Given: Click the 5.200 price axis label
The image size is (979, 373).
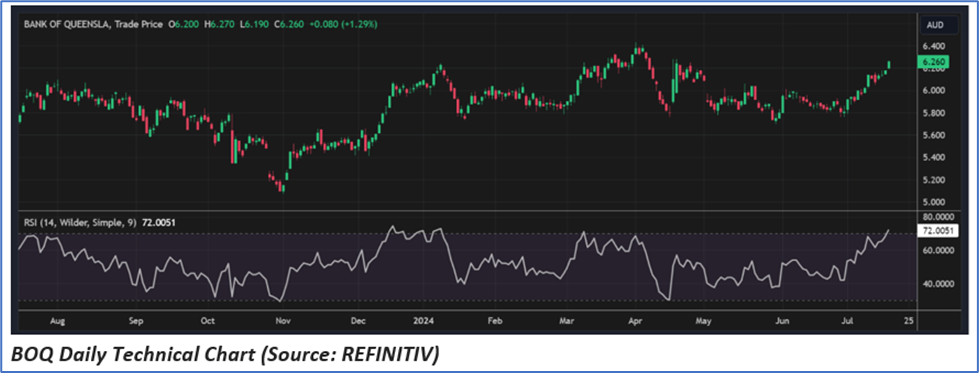Looking at the screenshot, I should click(935, 180).
